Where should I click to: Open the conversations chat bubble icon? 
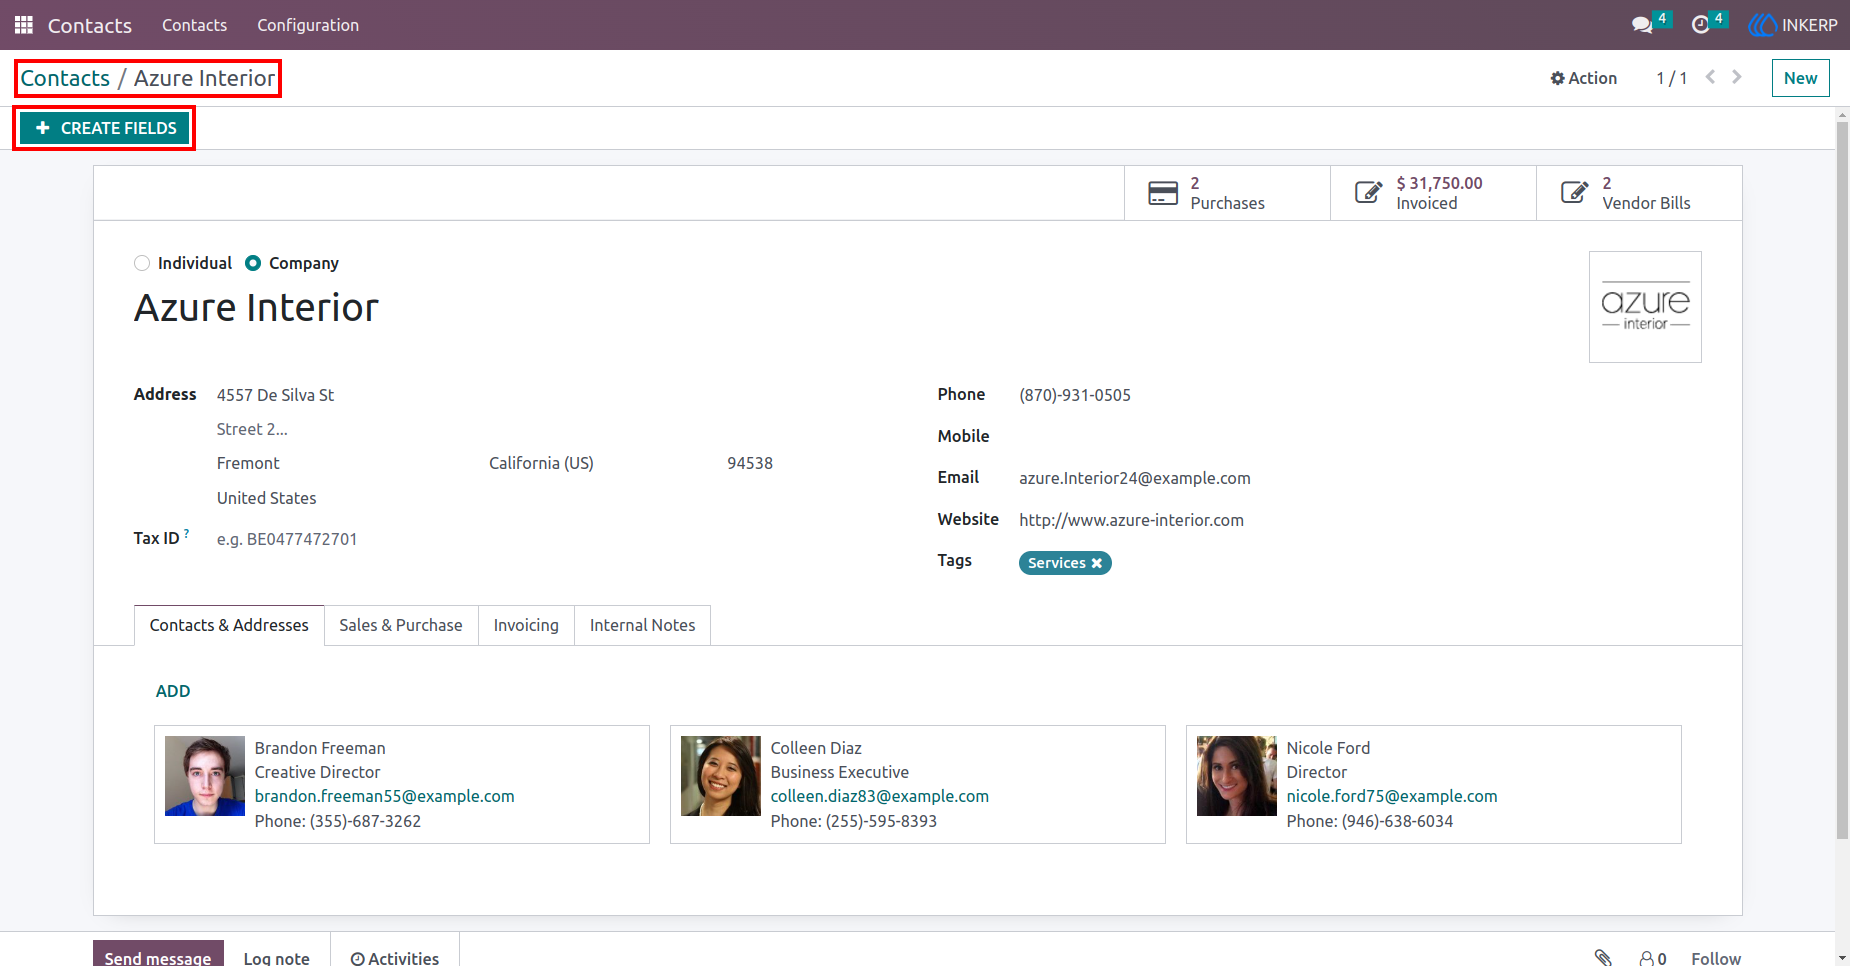click(x=1642, y=25)
